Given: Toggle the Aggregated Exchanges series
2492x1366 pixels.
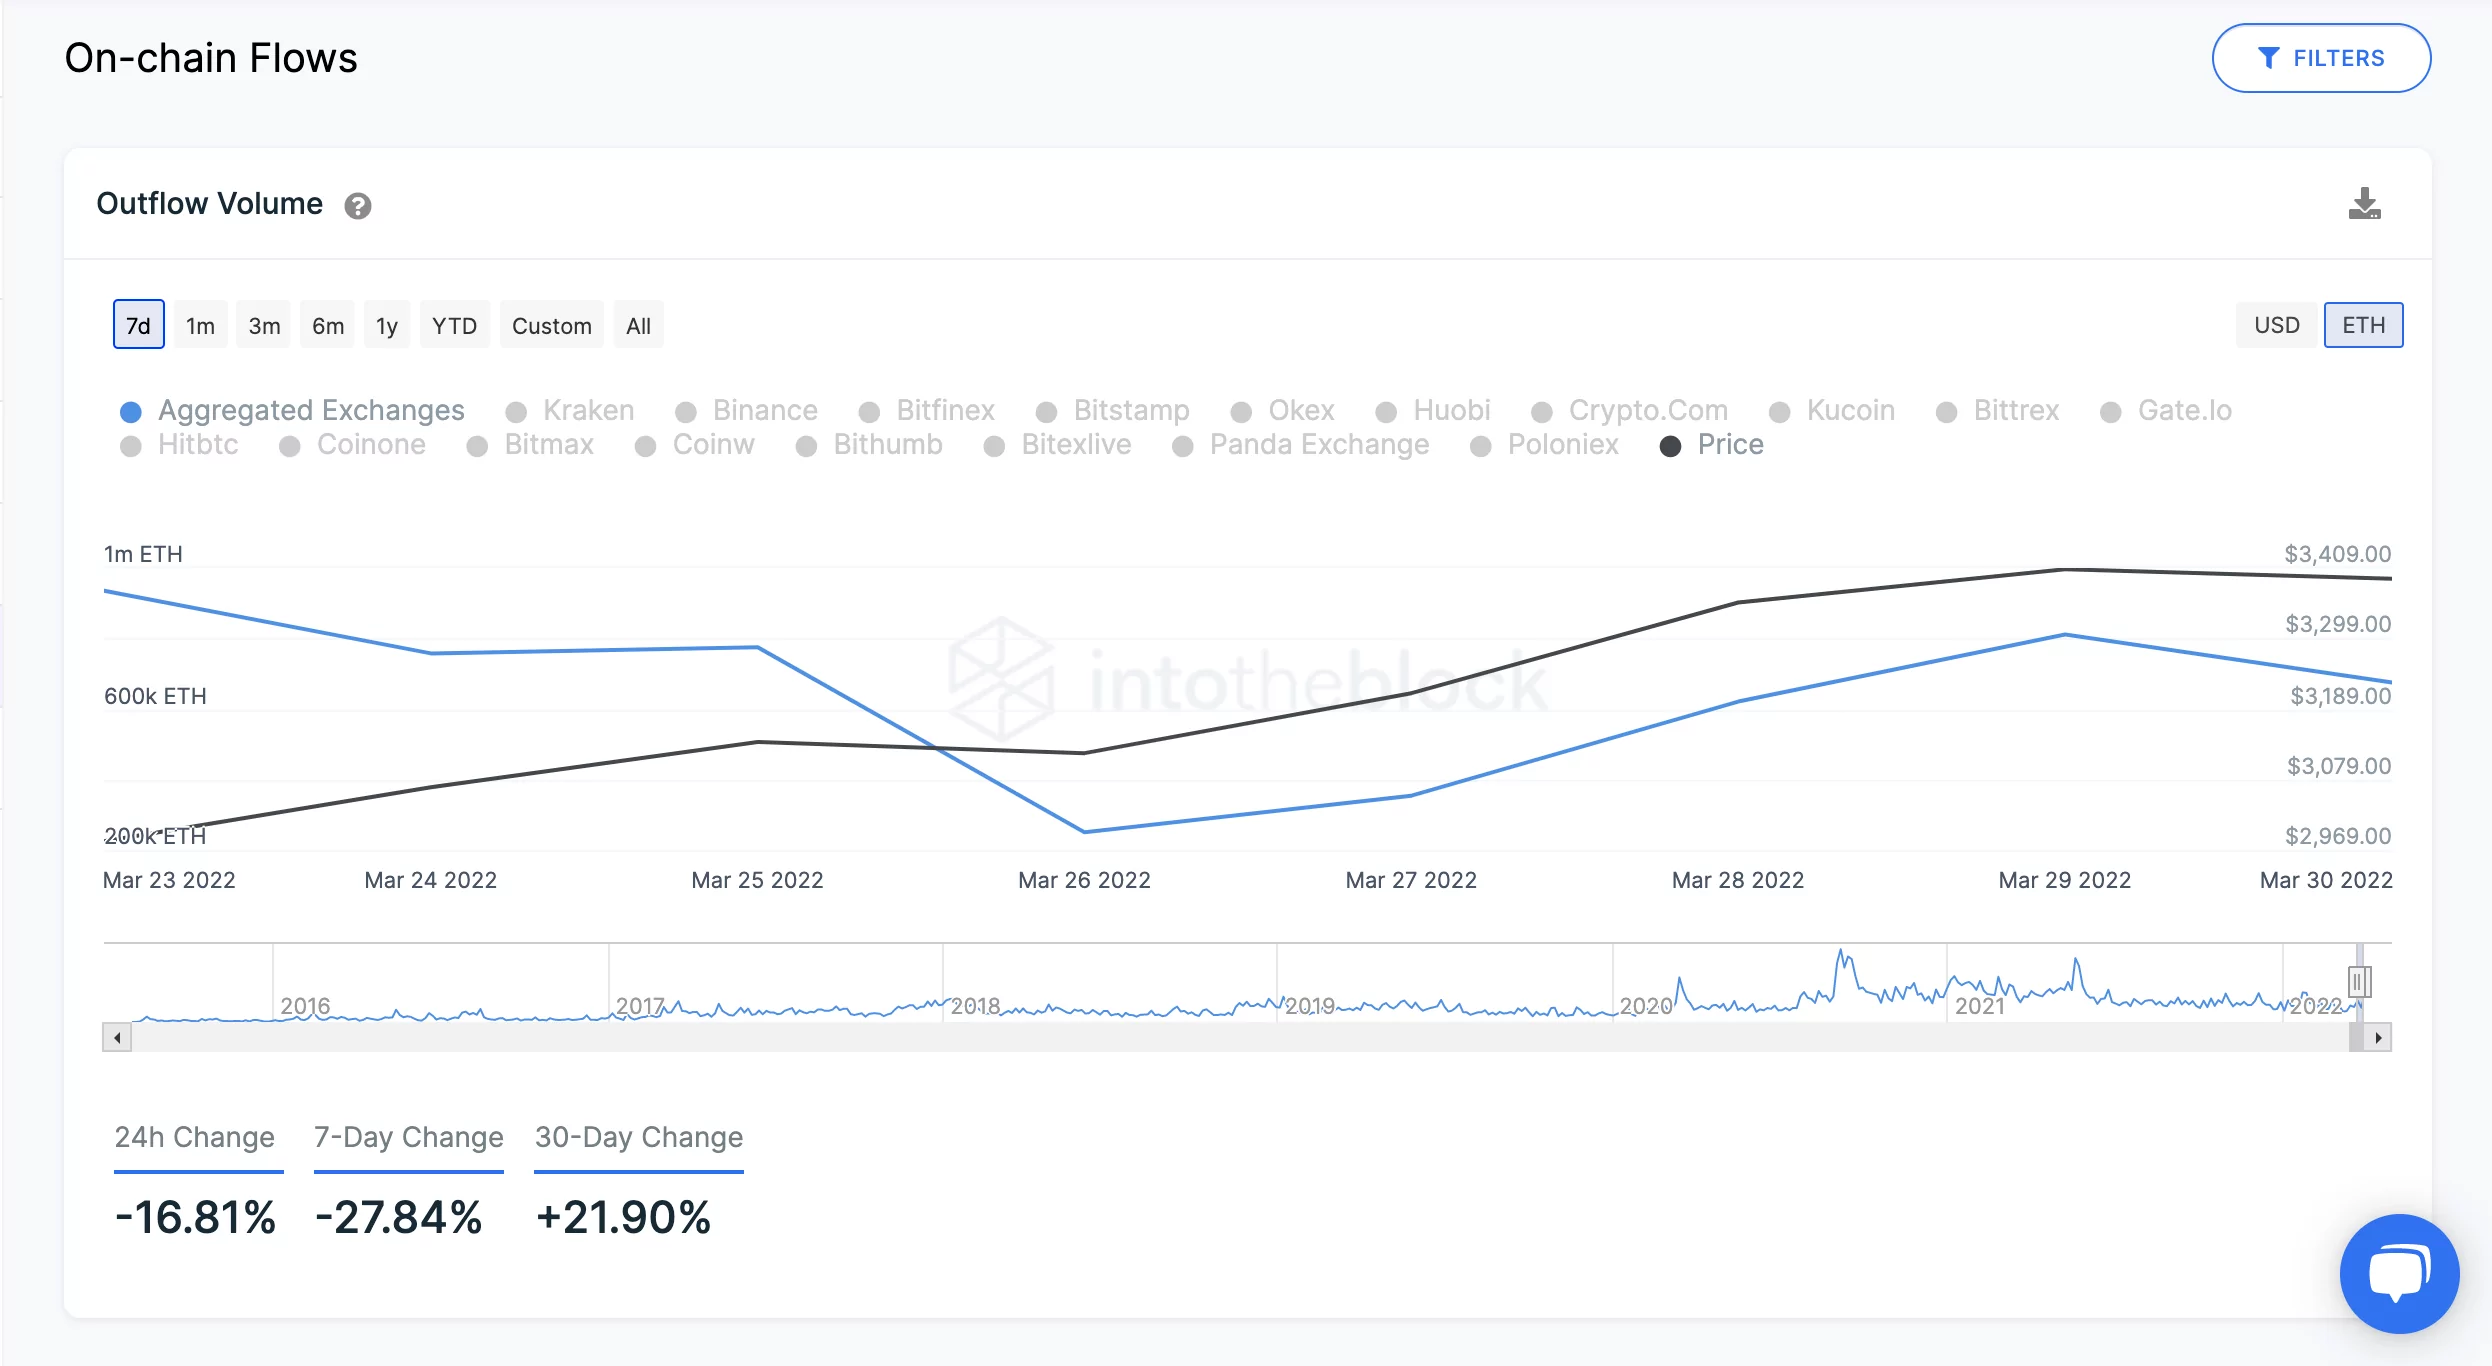Looking at the screenshot, I should coord(292,411).
